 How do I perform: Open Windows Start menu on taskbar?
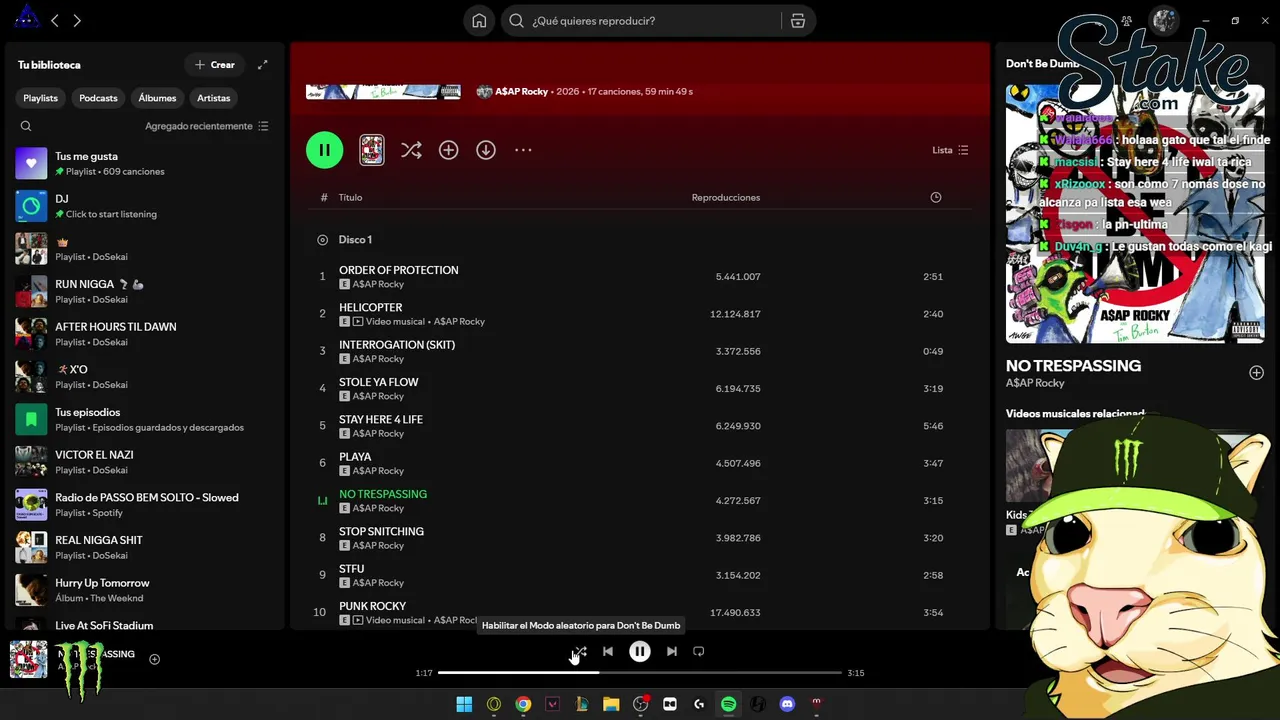[464, 704]
